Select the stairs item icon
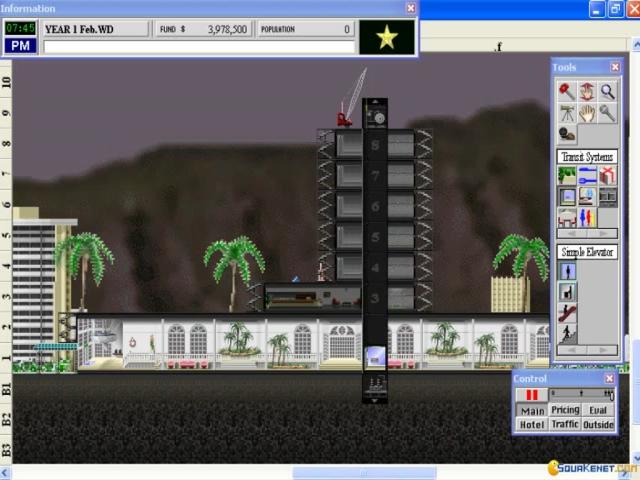Viewport: 640px width, 480px height. [x=567, y=334]
